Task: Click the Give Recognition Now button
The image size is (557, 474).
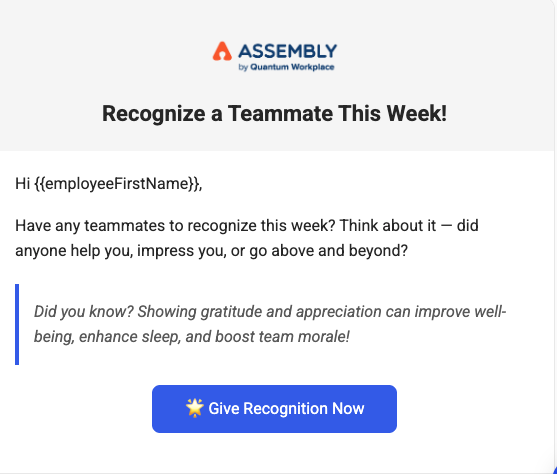Action: coord(274,409)
